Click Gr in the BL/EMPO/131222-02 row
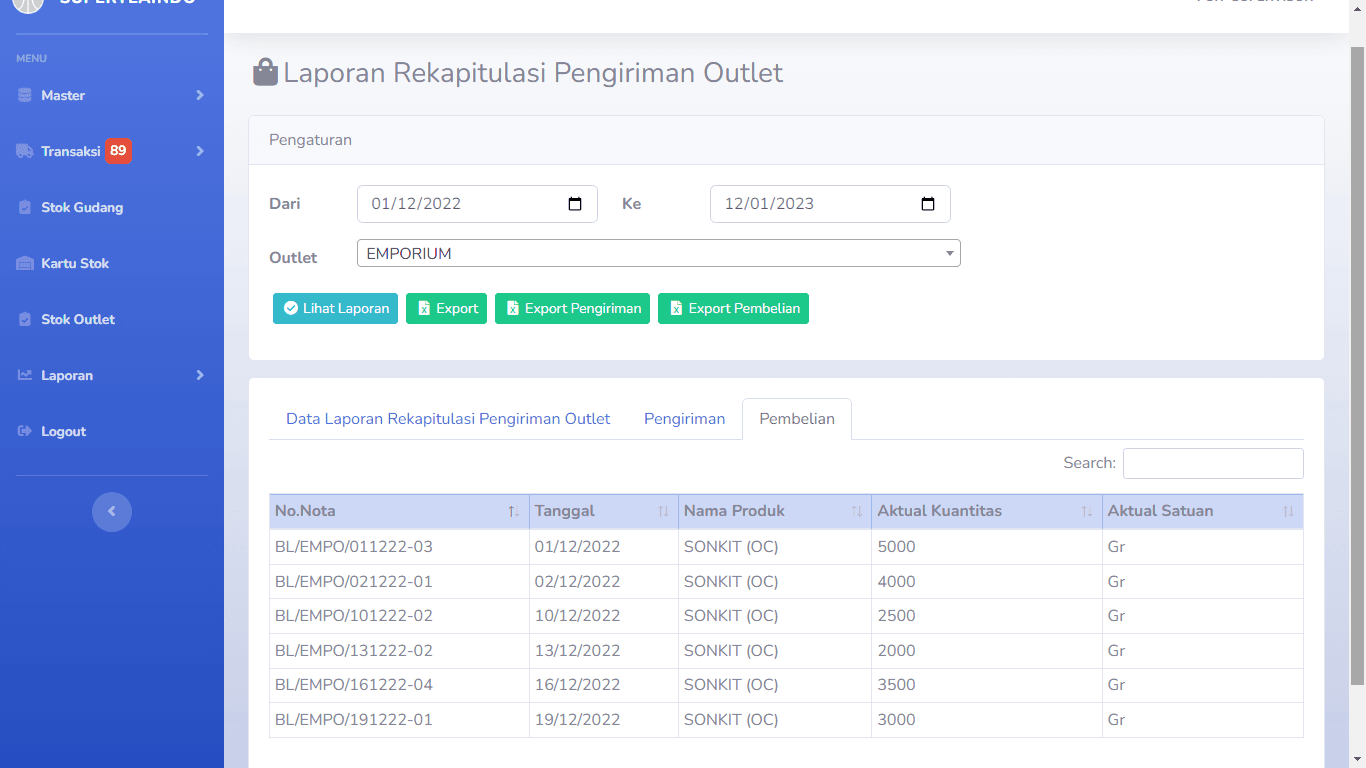1366x768 pixels. click(x=1116, y=650)
